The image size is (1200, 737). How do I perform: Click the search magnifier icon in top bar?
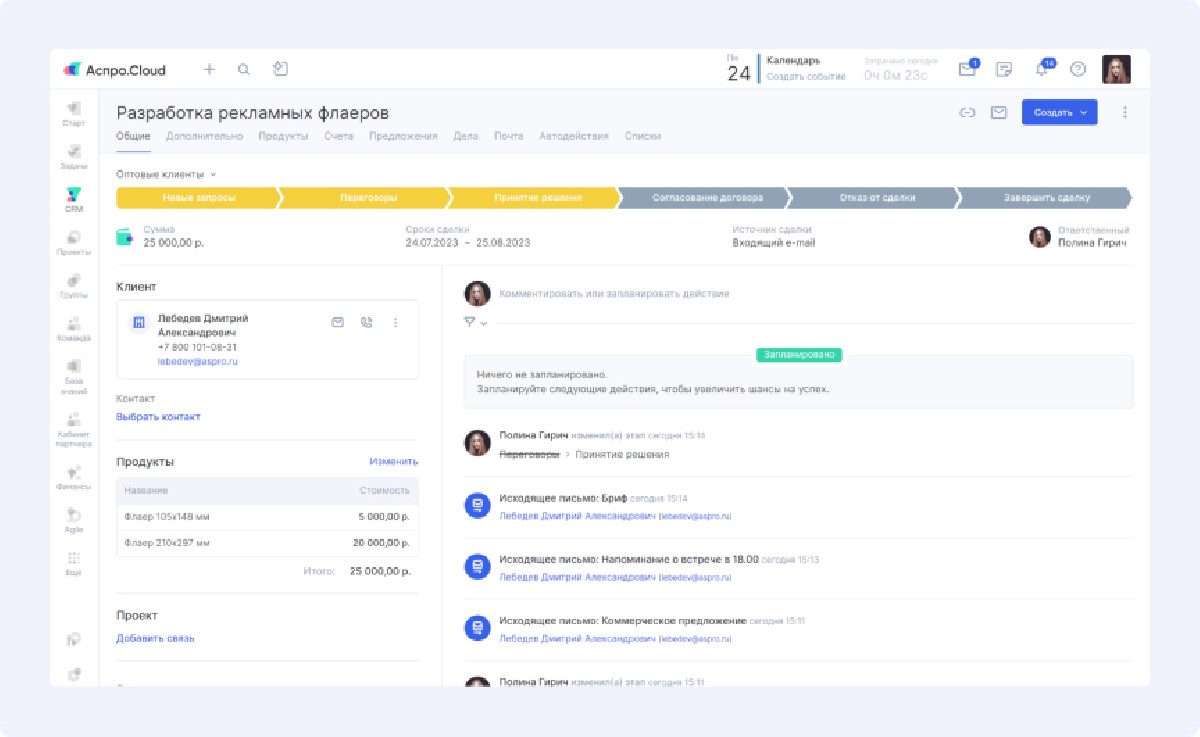point(243,70)
